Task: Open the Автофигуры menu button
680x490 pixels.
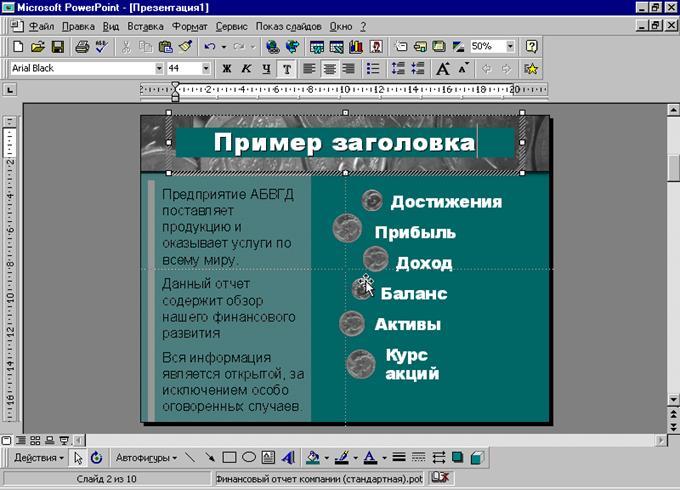Action: coord(146,457)
